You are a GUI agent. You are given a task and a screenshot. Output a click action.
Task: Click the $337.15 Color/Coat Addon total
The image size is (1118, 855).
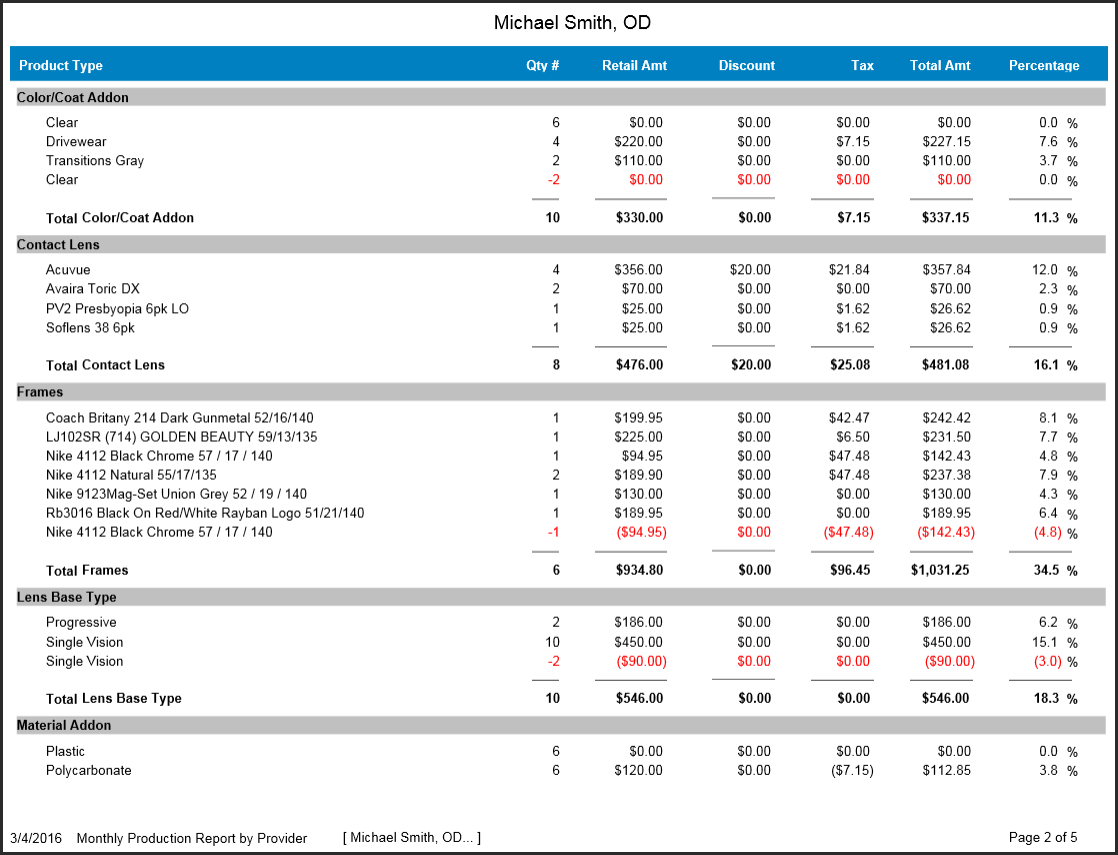[x=945, y=218]
